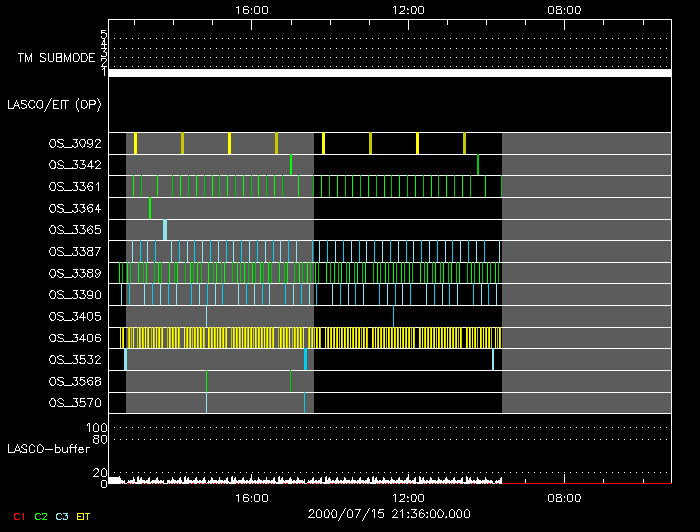The image size is (700, 532).
Task: Click the 2000/07/15 21:36:00.000 timestamp
Action: pyautogui.click(x=390, y=513)
